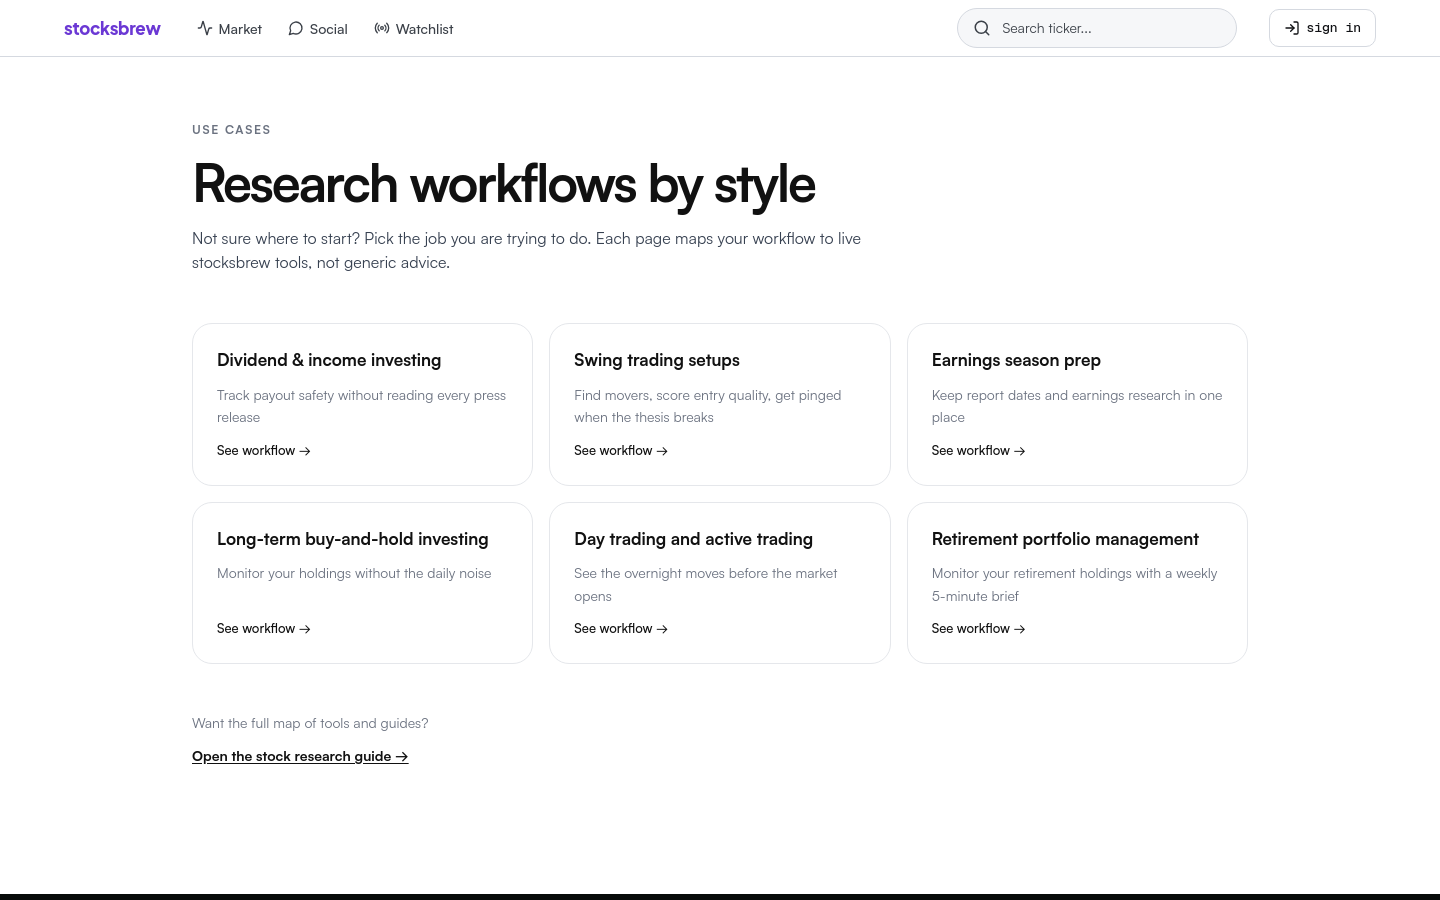Click the stocksbrew logo

(112, 28)
